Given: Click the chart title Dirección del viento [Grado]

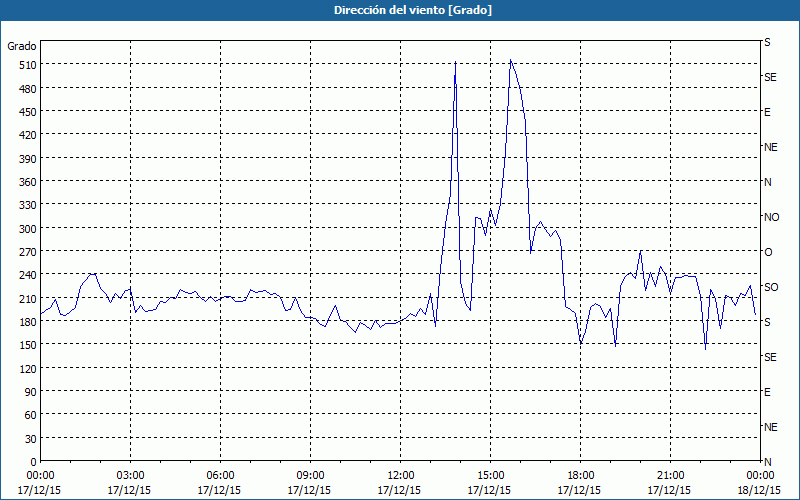Looking at the screenshot, I should [x=413, y=10].
